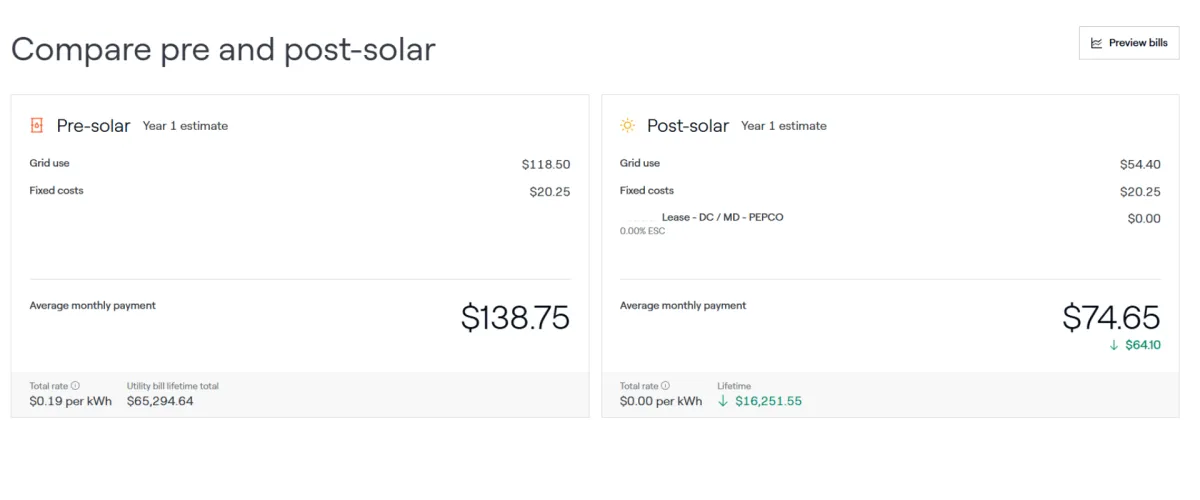Click the Post-solar Grid use amount $54.40
The height and width of the screenshot is (500, 1200).
pos(1140,164)
